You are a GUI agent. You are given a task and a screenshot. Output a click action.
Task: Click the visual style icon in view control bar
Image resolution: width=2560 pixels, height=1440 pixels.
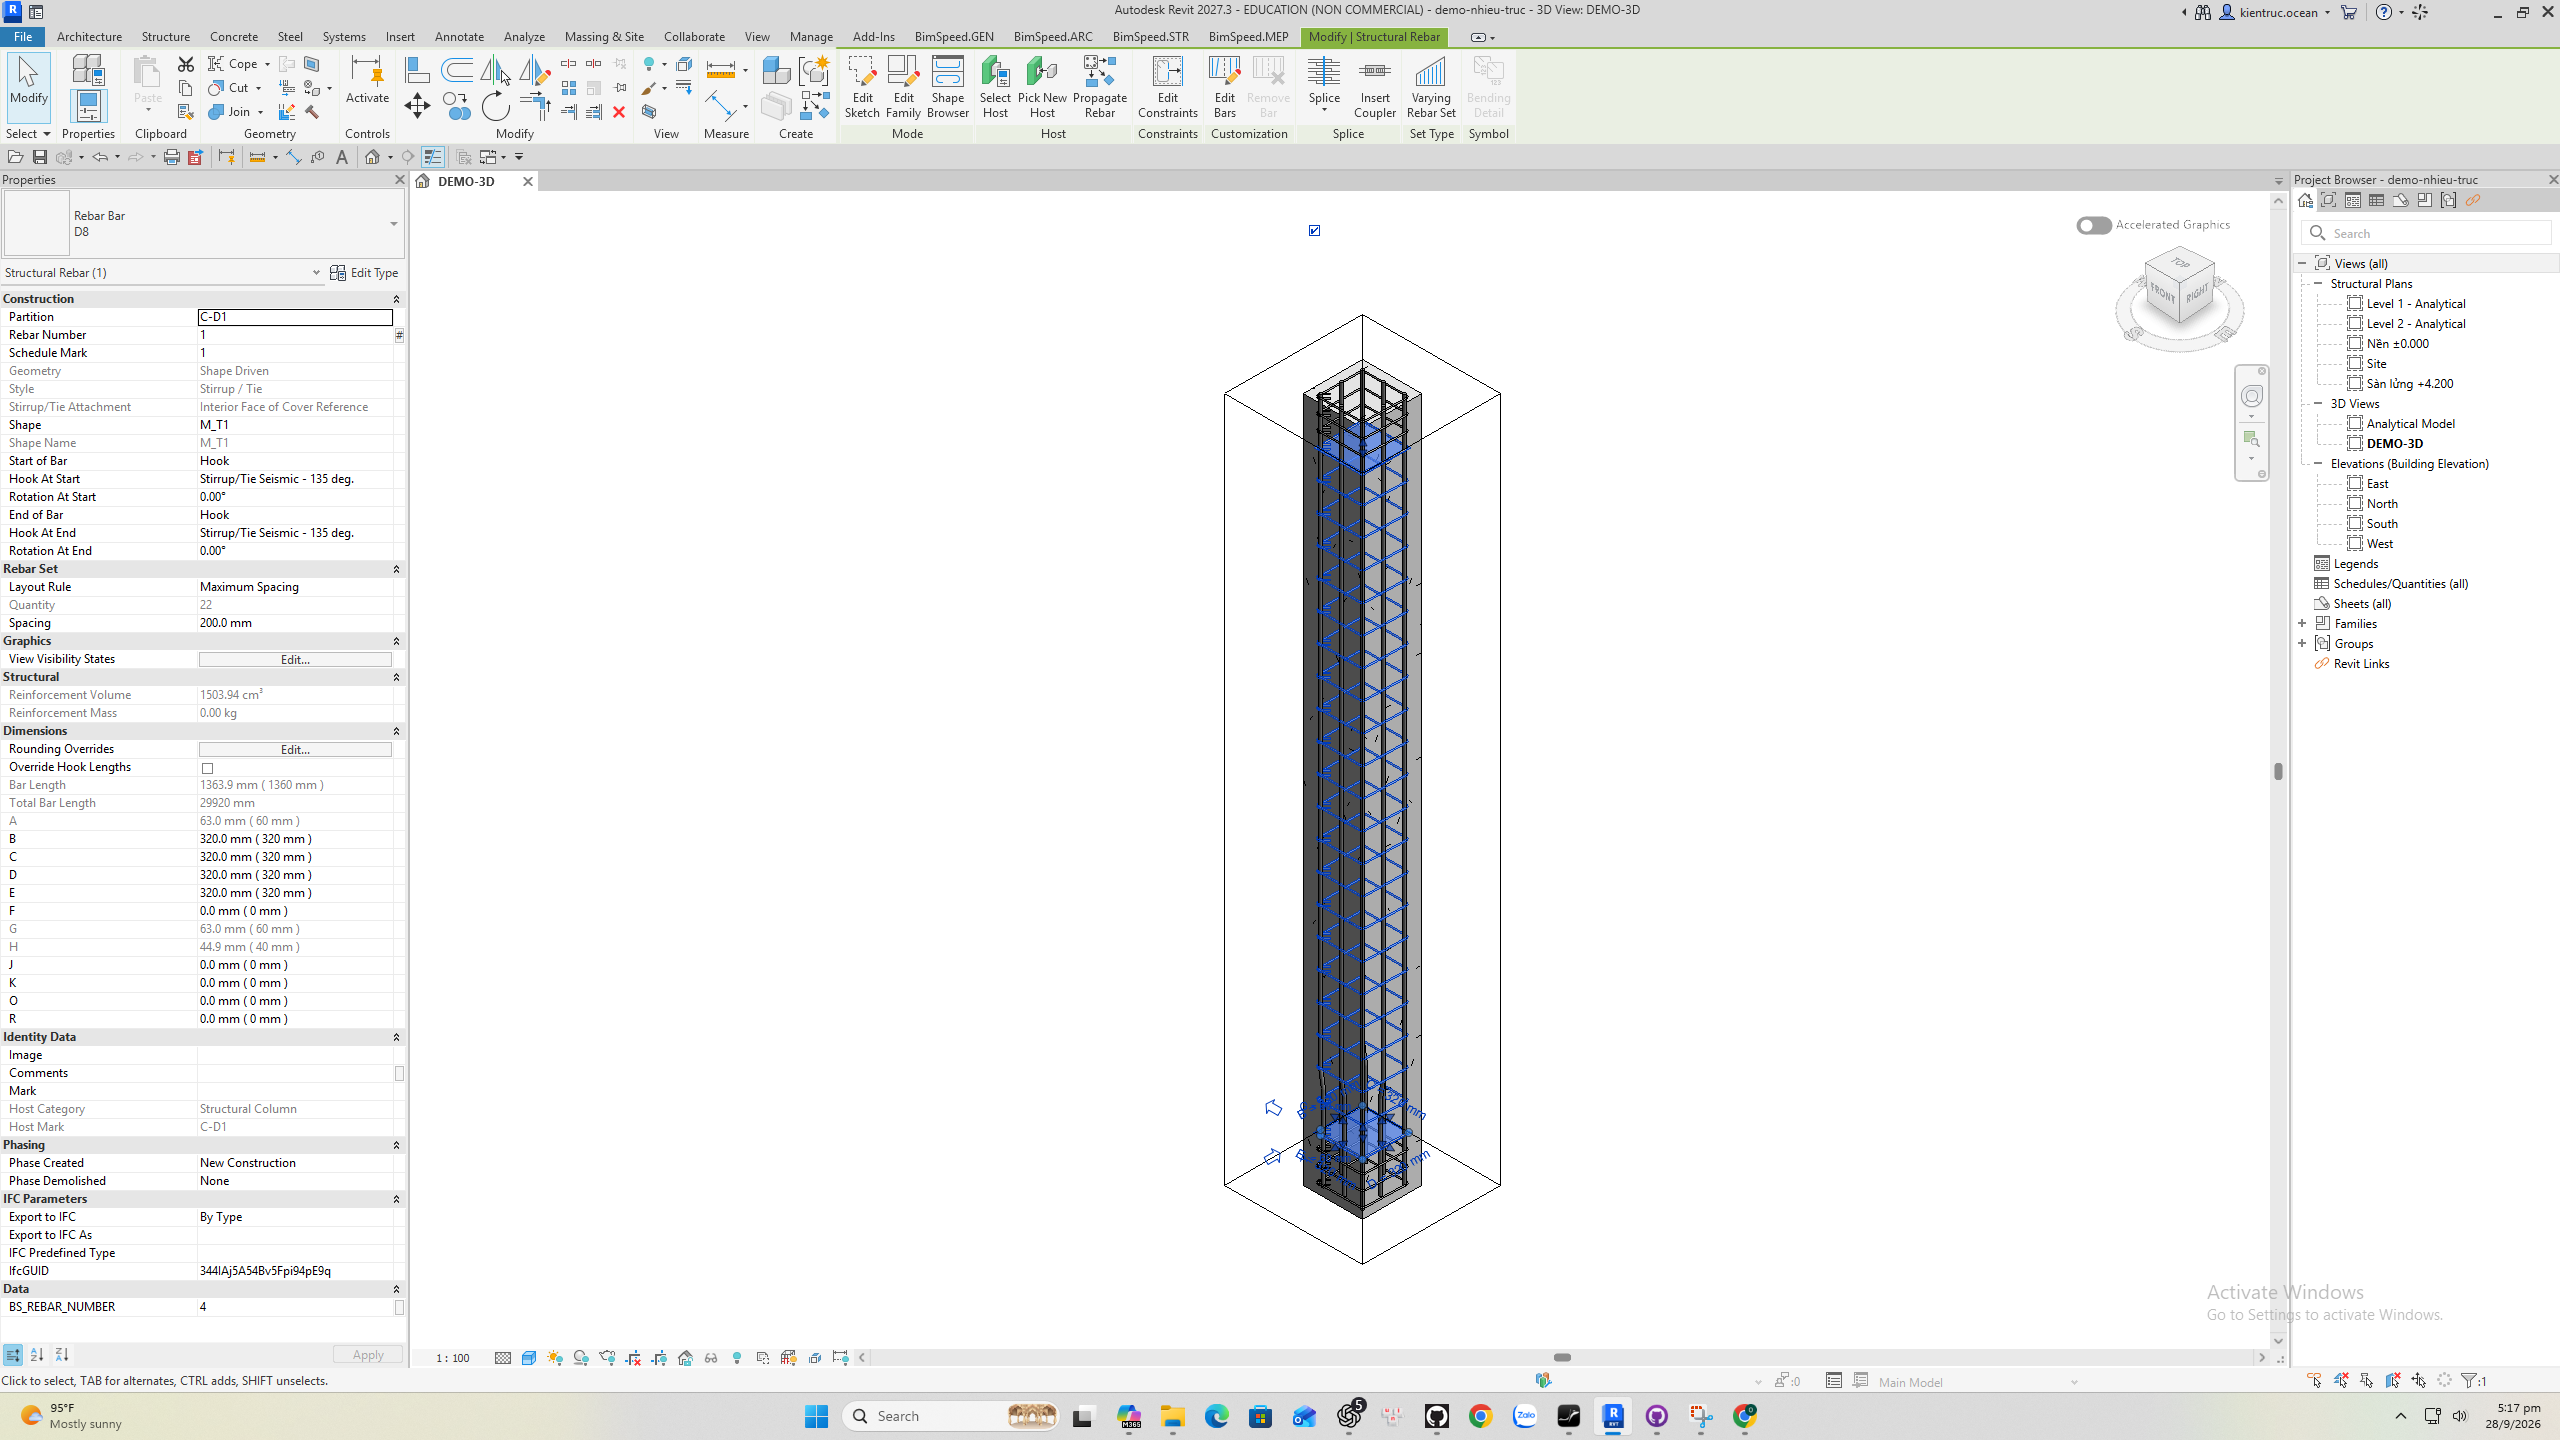pos(529,1358)
